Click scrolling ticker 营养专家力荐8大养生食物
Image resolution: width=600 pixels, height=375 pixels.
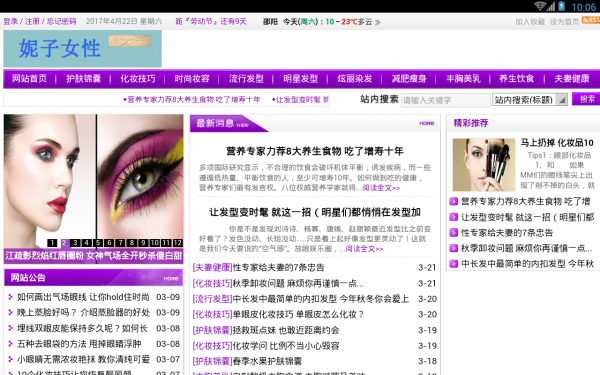(192, 99)
